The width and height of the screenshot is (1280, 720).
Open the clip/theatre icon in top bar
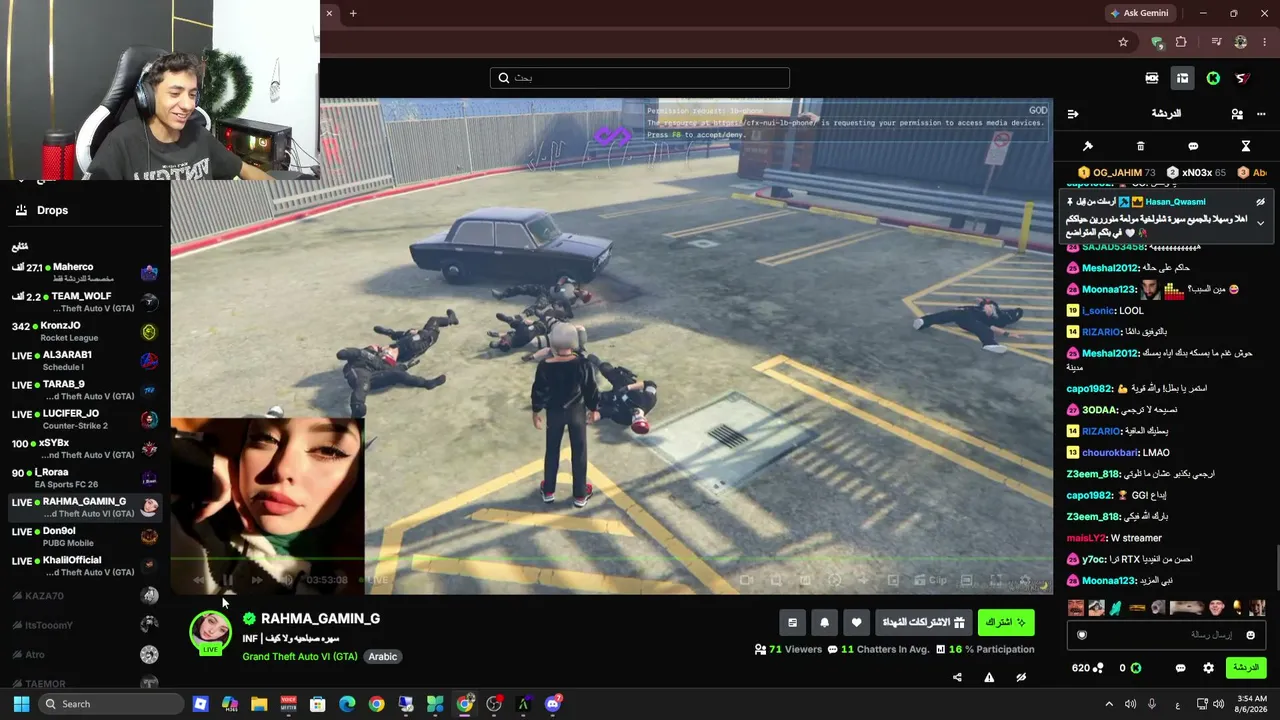pyautogui.click(x=1152, y=78)
